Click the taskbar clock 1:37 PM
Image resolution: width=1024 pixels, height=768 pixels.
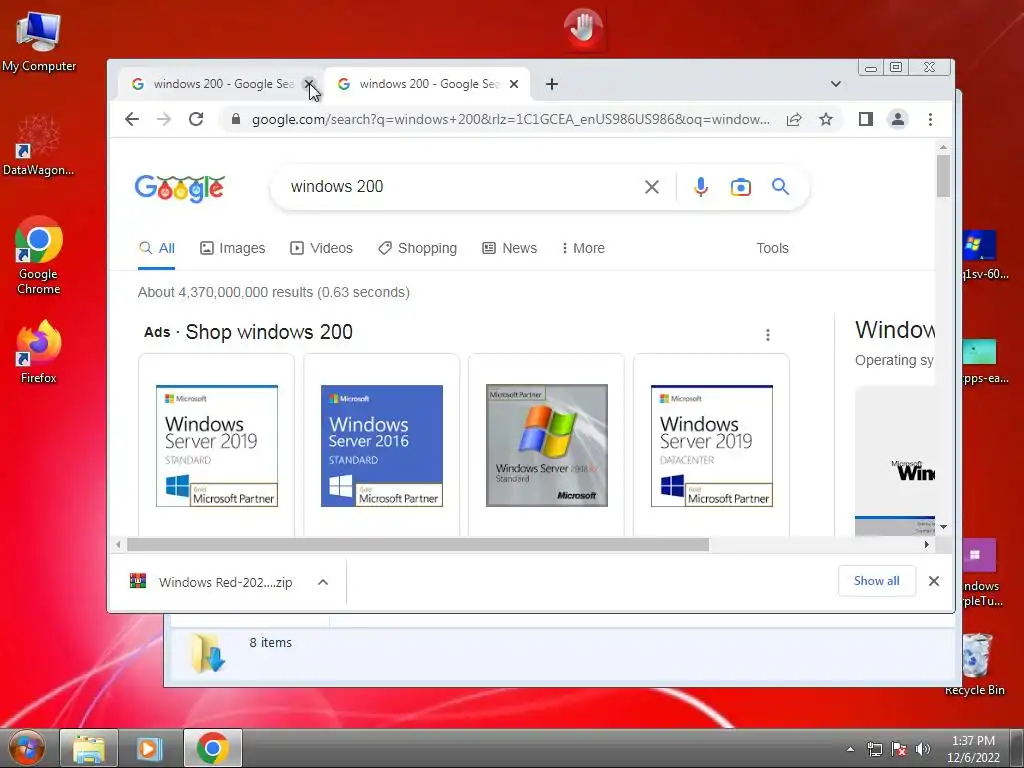click(973, 748)
